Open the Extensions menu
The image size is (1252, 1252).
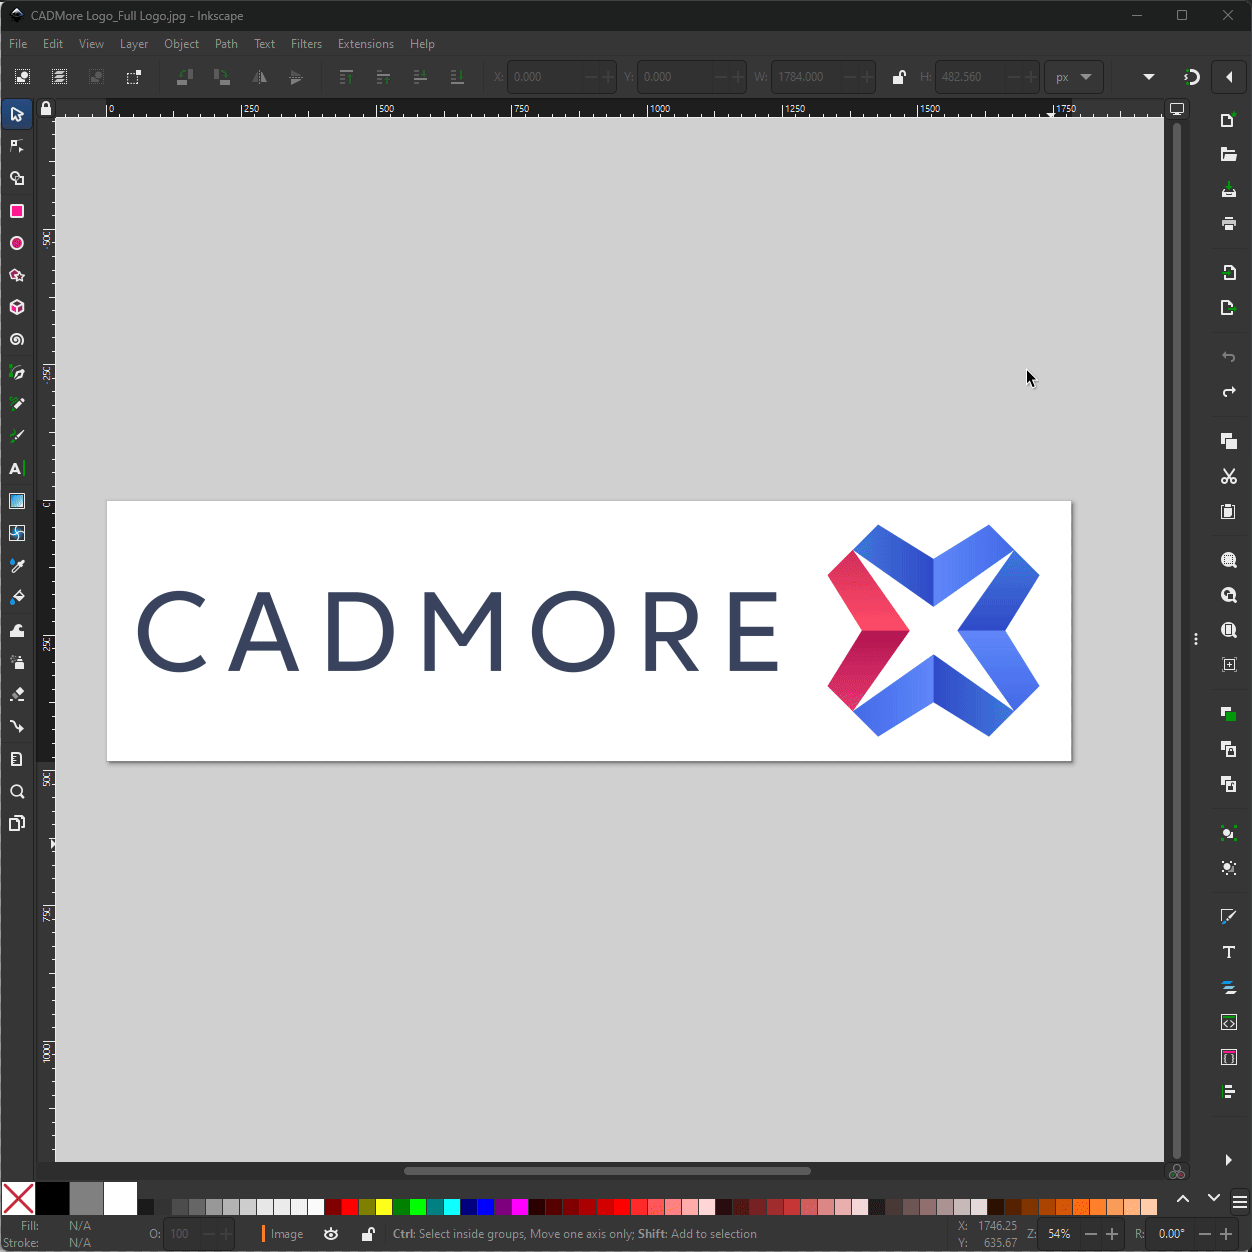tap(365, 43)
